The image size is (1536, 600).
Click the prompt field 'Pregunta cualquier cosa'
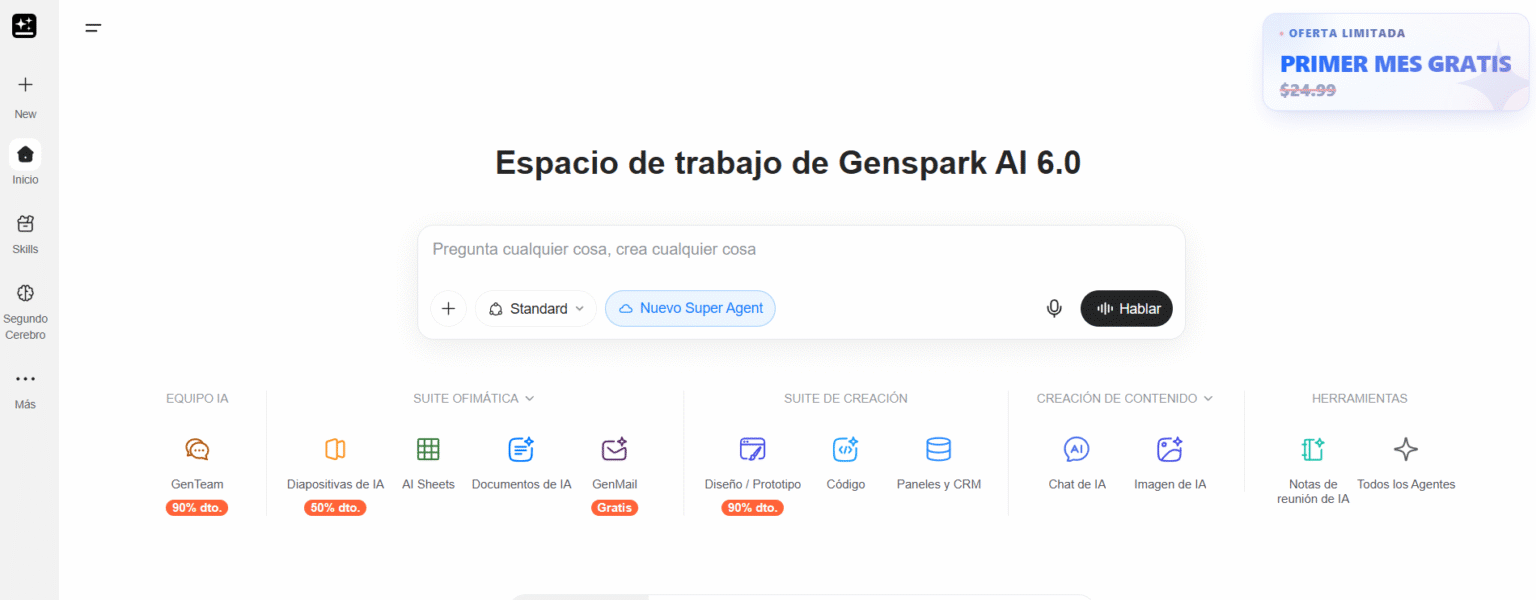coord(800,249)
